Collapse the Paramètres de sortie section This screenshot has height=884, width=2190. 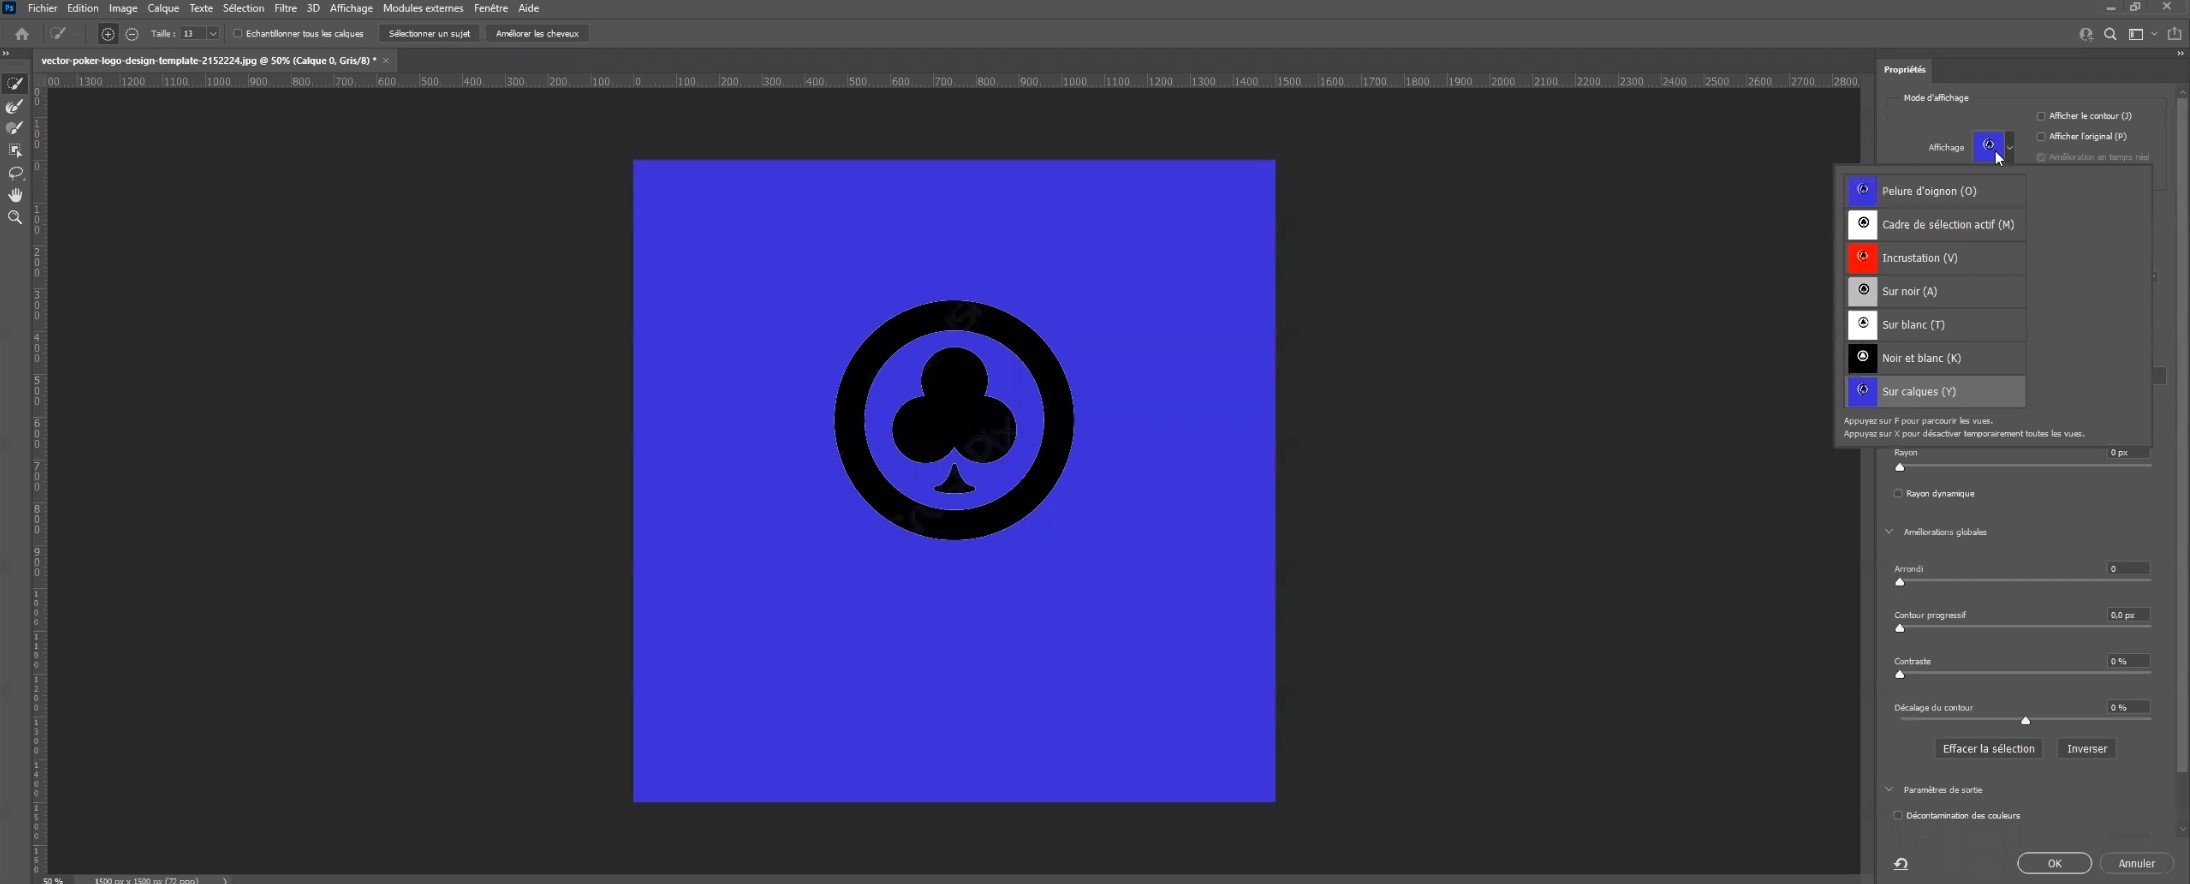pos(1889,790)
